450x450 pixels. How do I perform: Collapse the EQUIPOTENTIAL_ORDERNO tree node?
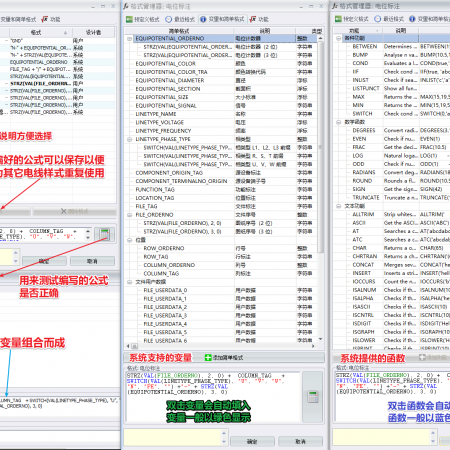[129, 39]
